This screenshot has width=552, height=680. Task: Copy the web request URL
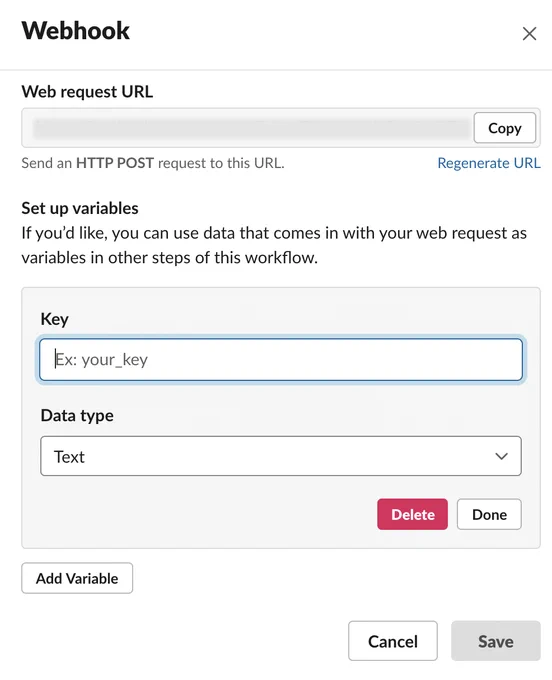coord(505,128)
